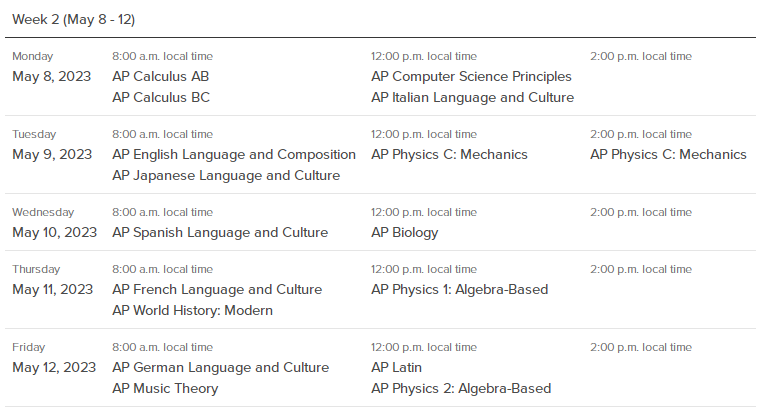Click the AP Latin exam

pos(396,367)
